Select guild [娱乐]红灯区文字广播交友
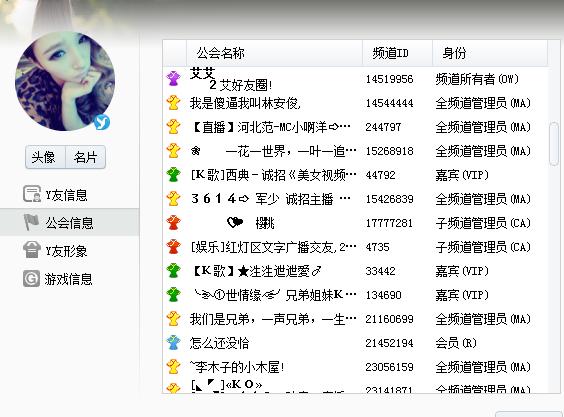The image size is (564, 417). (274, 247)
